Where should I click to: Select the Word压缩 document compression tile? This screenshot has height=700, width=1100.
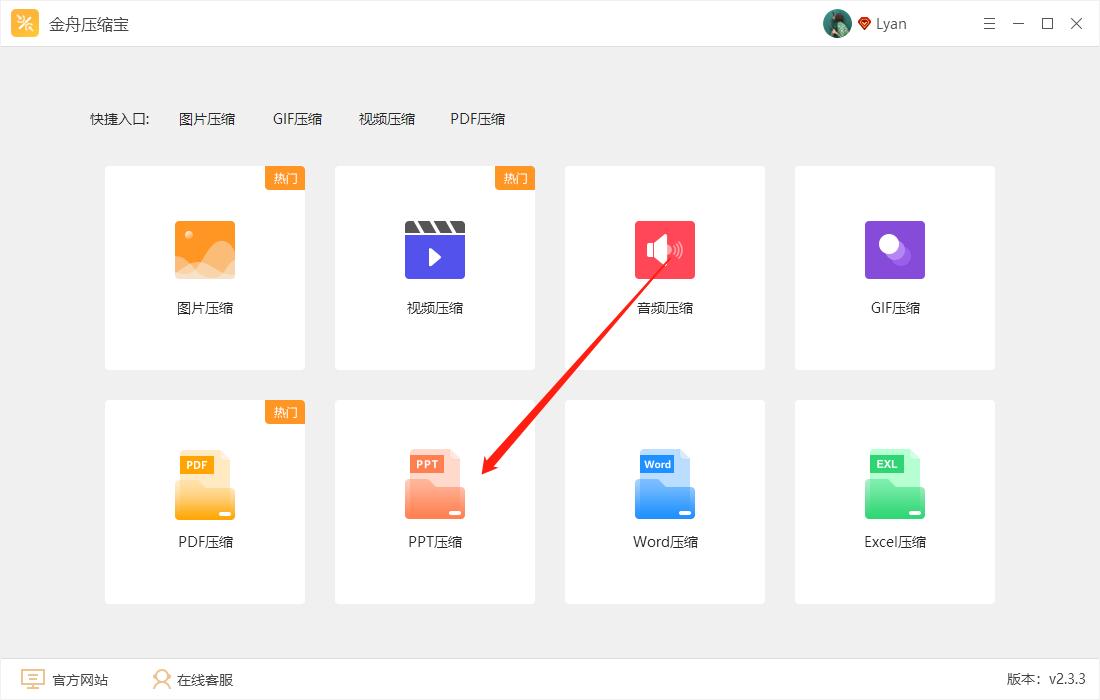[x=664, y=500]
